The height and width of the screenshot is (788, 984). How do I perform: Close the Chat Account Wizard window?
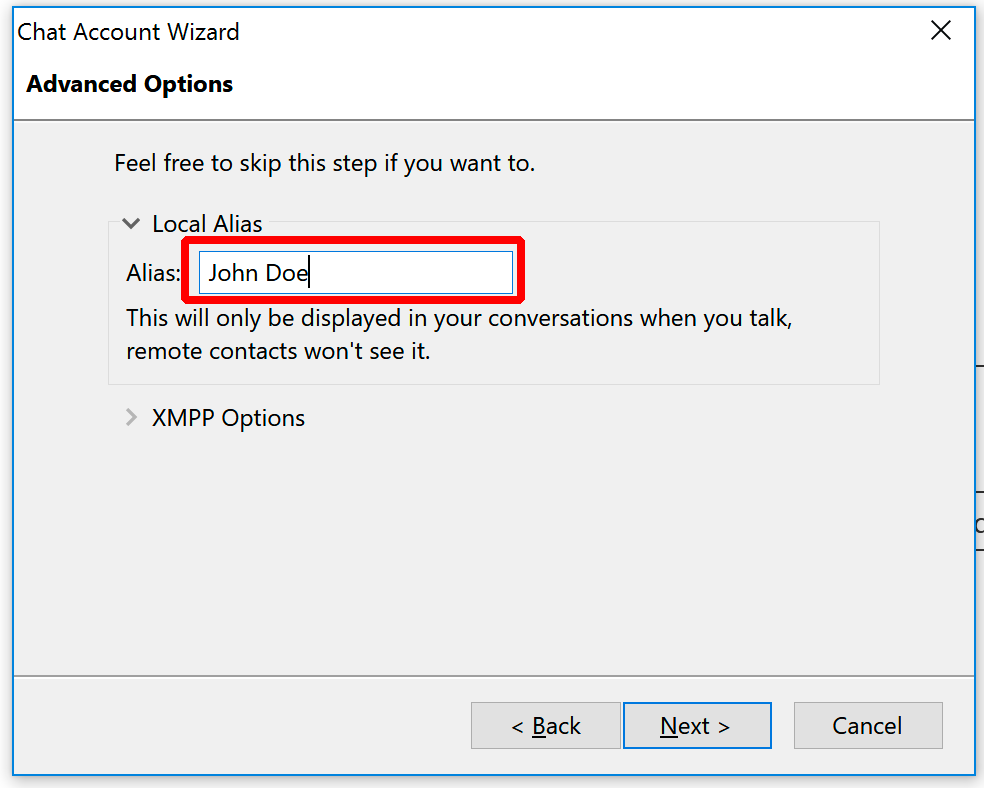[x=941, y=30]
